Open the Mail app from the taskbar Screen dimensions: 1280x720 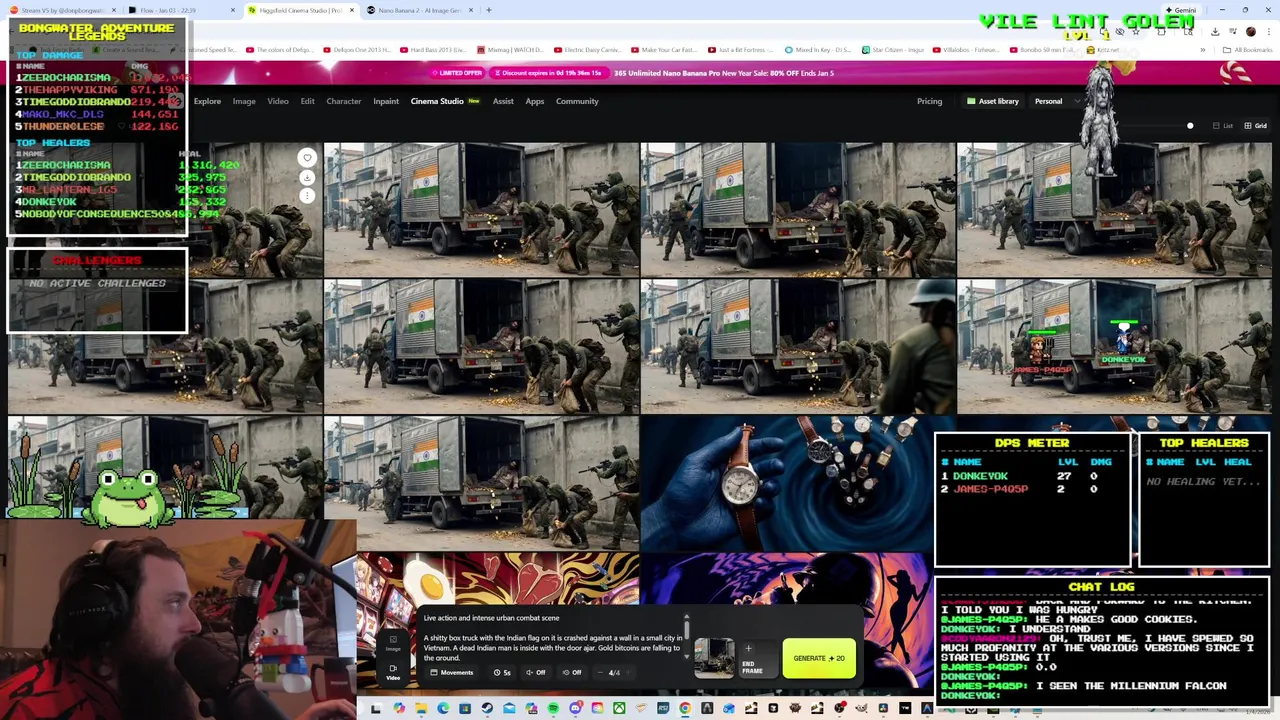509,708
